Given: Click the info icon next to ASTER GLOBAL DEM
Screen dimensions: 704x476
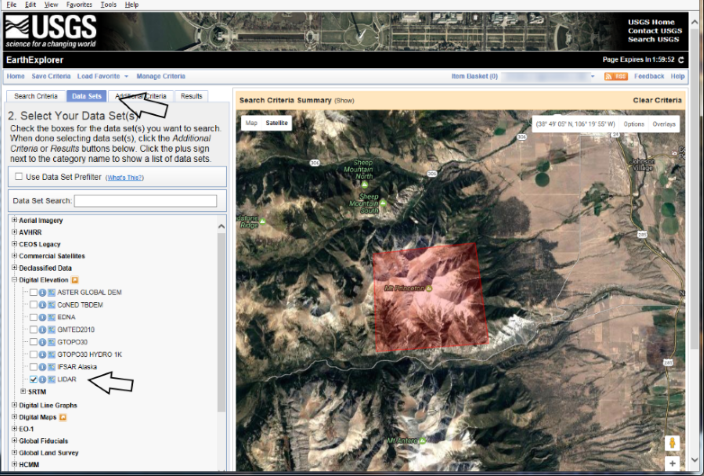Looking at the screenshot, I should (43, 291).
